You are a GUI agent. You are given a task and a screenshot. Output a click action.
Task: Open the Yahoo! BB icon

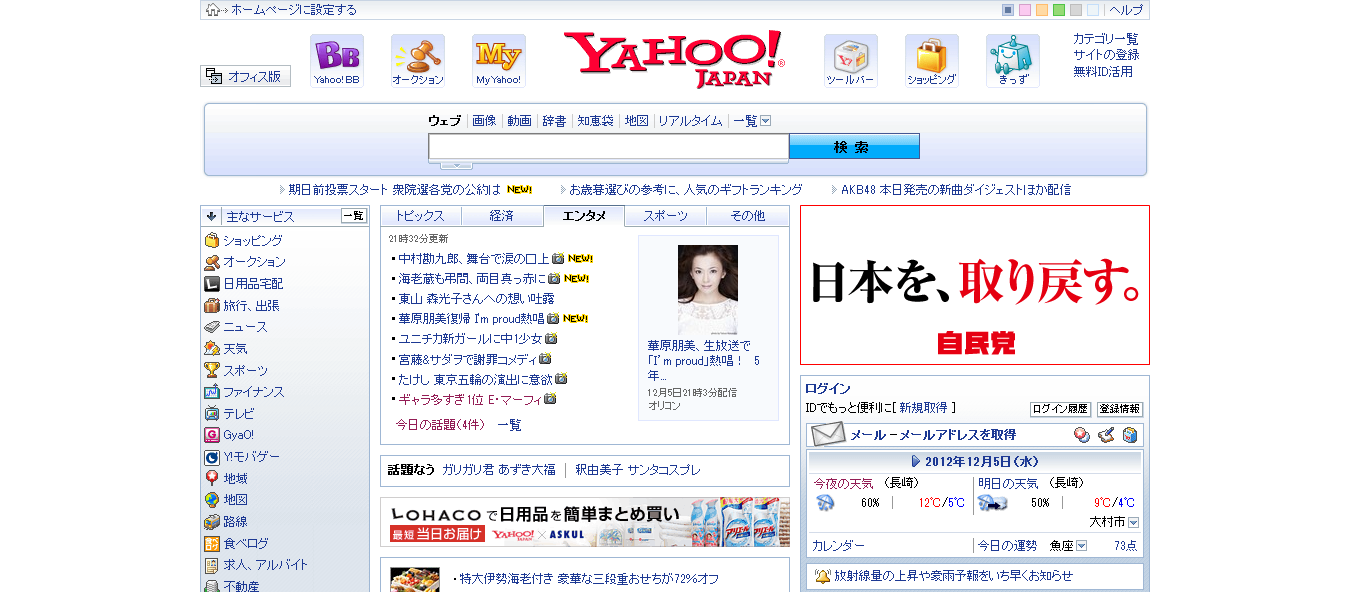point(337,61)
